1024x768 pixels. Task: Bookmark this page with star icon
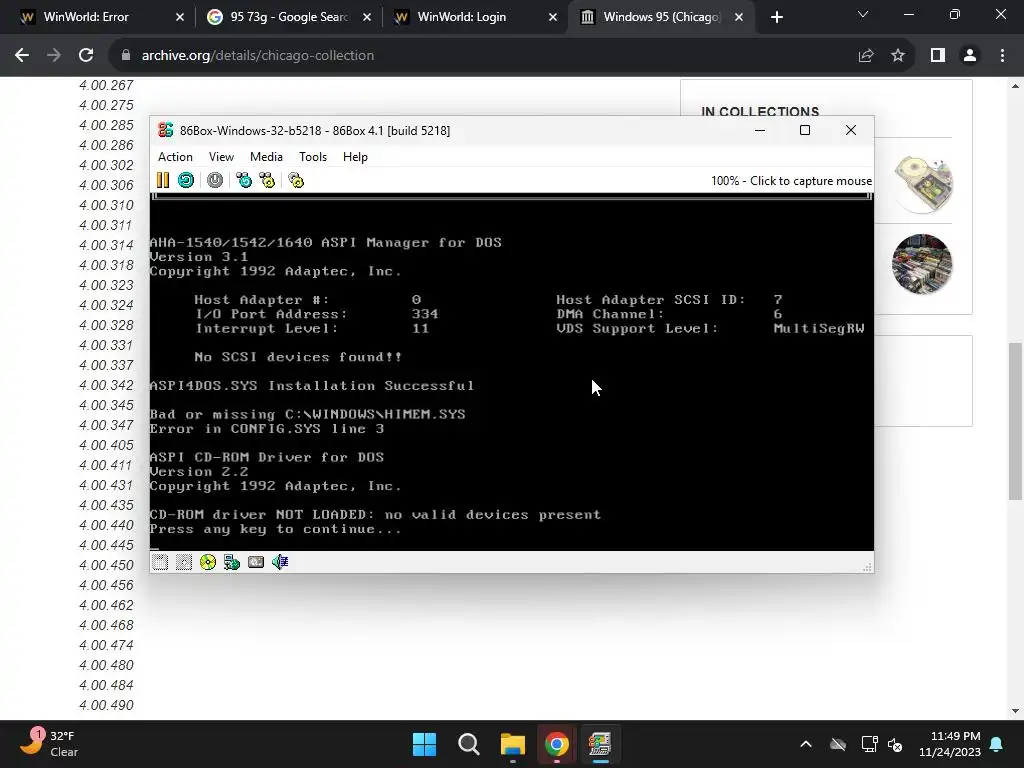(898, 56)
